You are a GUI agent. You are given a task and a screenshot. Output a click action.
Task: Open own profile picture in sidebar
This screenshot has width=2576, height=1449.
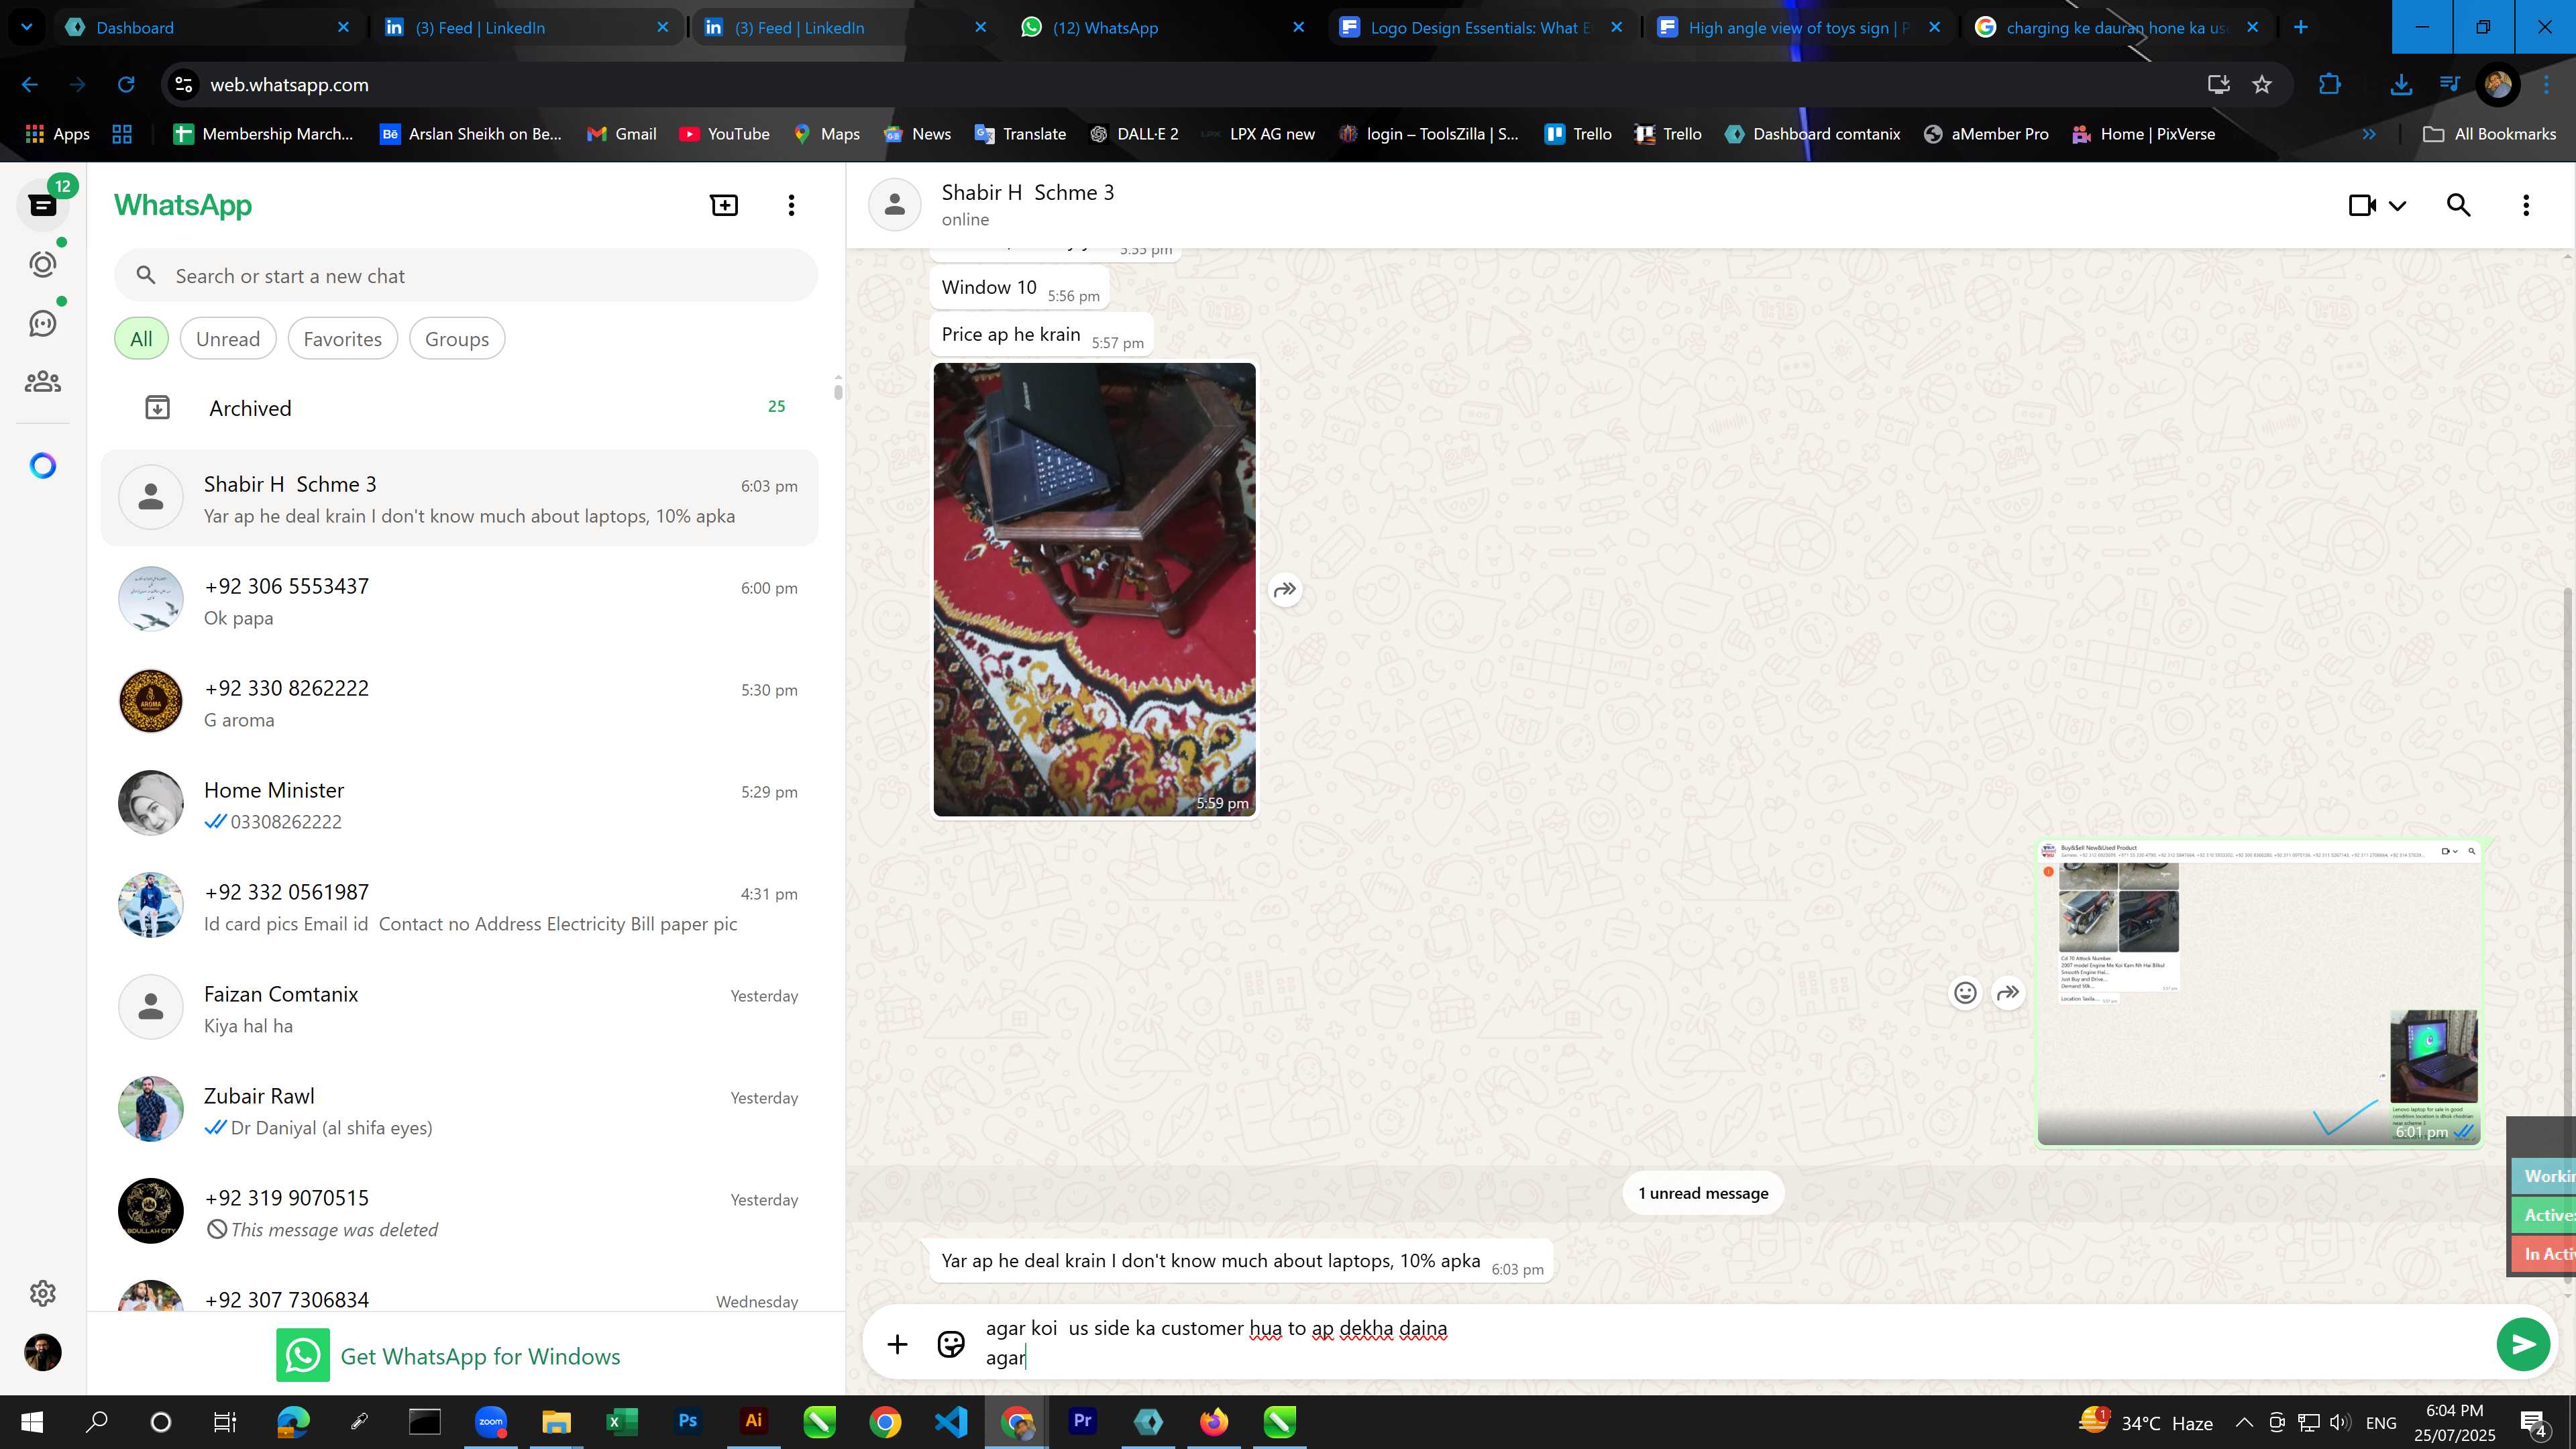(42, 1352)
